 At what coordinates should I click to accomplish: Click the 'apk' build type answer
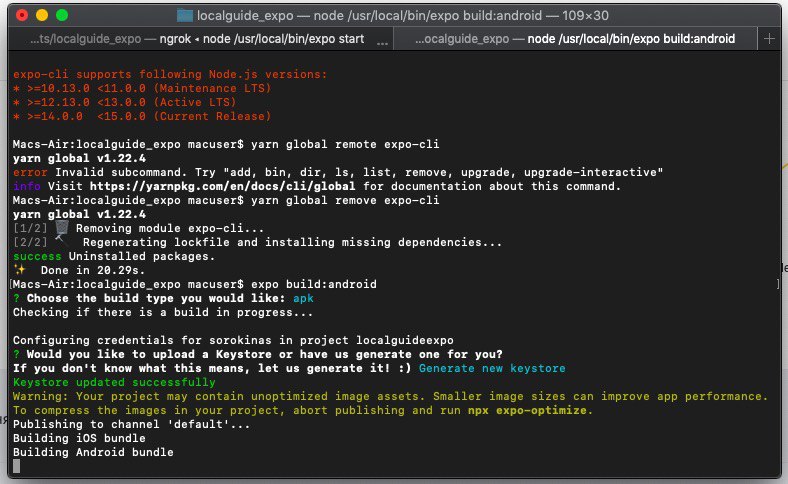tap(303, 299)
